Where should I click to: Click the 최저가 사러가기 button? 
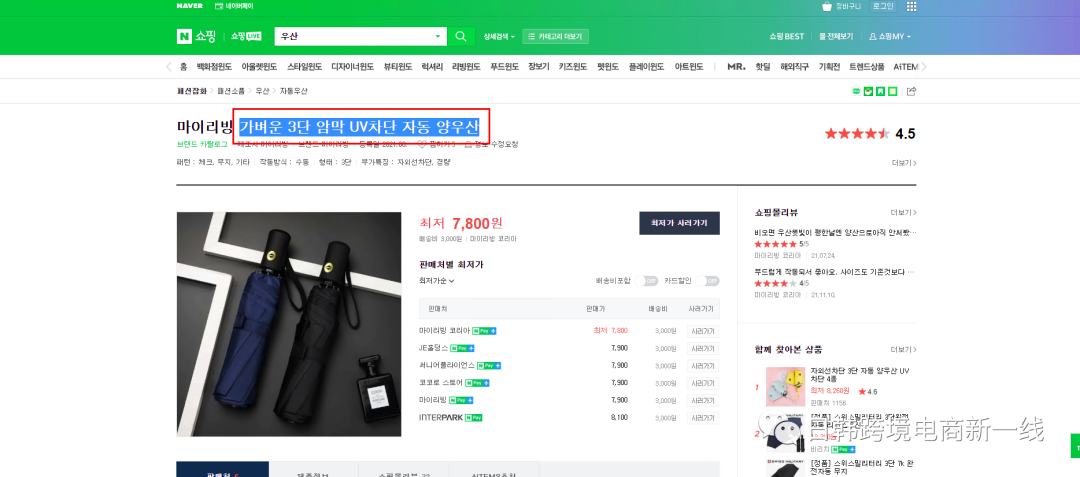pos(679,223)
